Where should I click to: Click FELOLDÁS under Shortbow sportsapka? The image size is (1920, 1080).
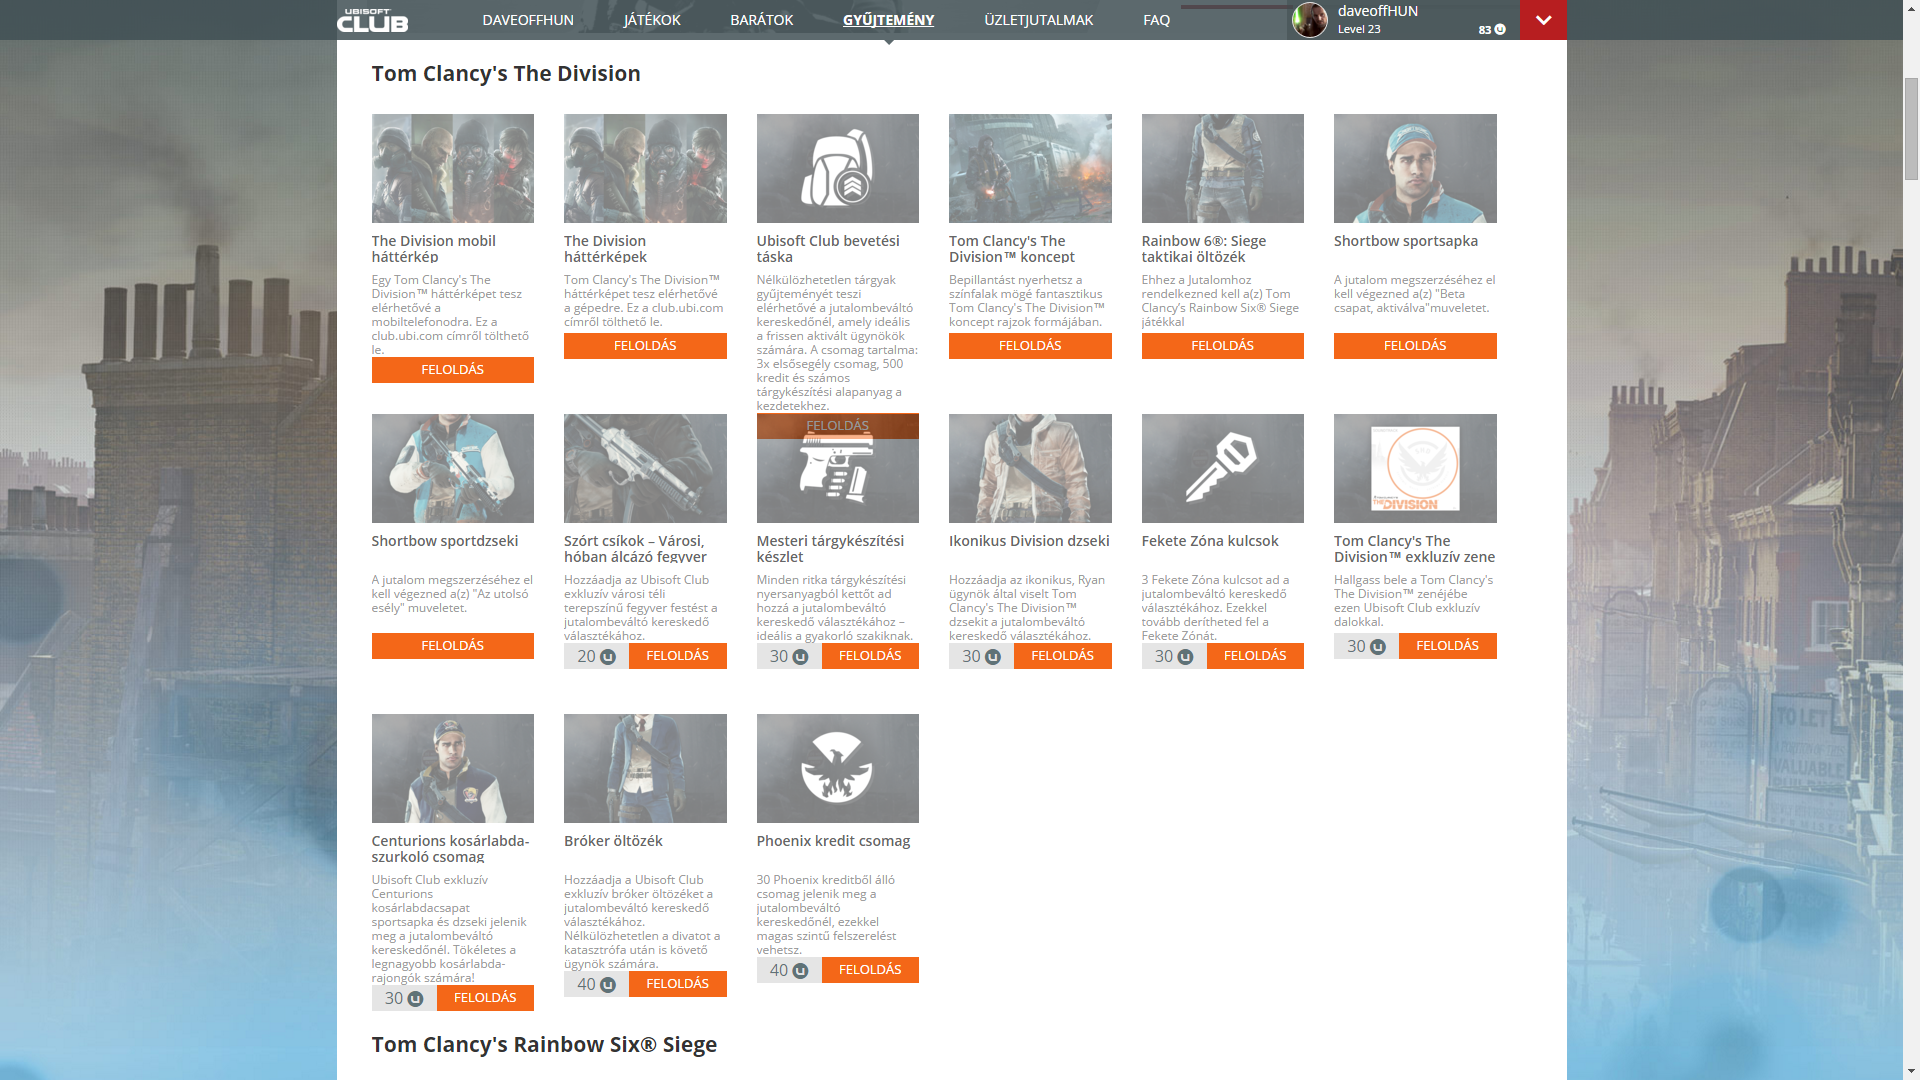point(1415,346)
